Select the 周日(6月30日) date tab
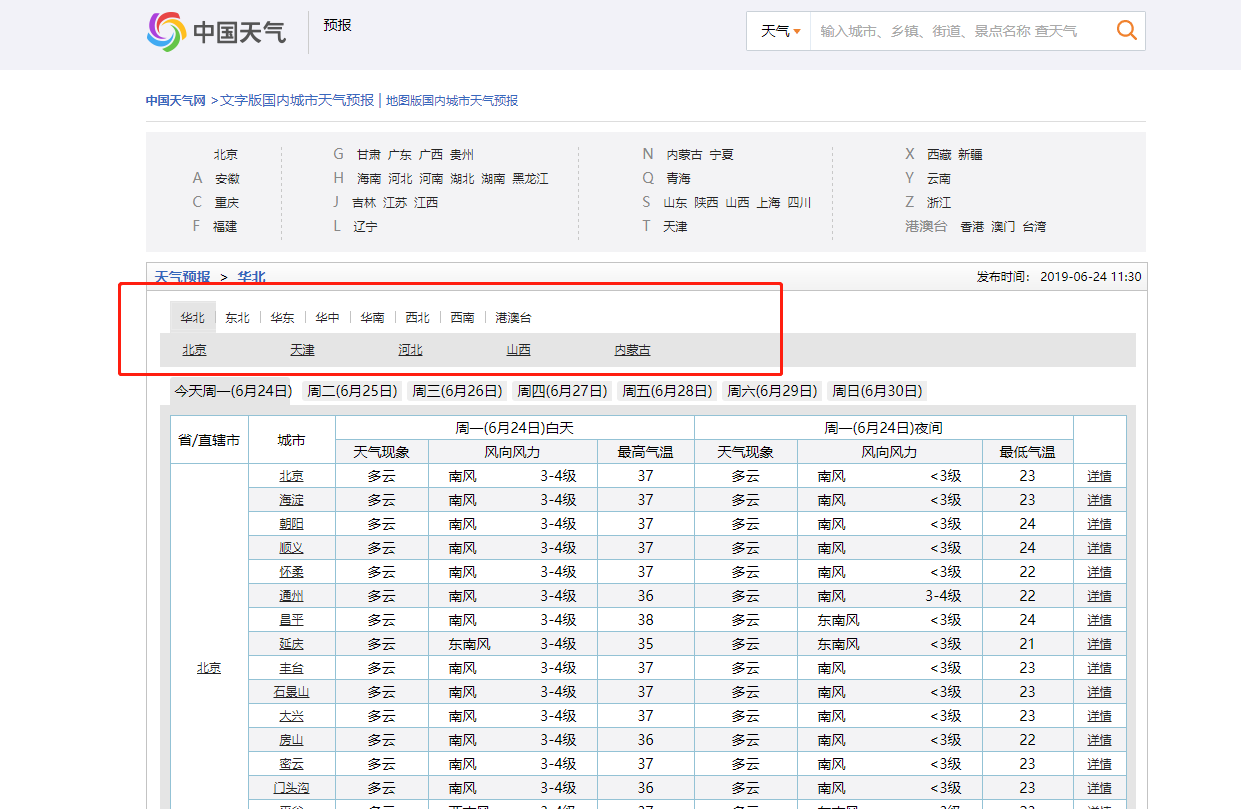 [x=877, y=391]
